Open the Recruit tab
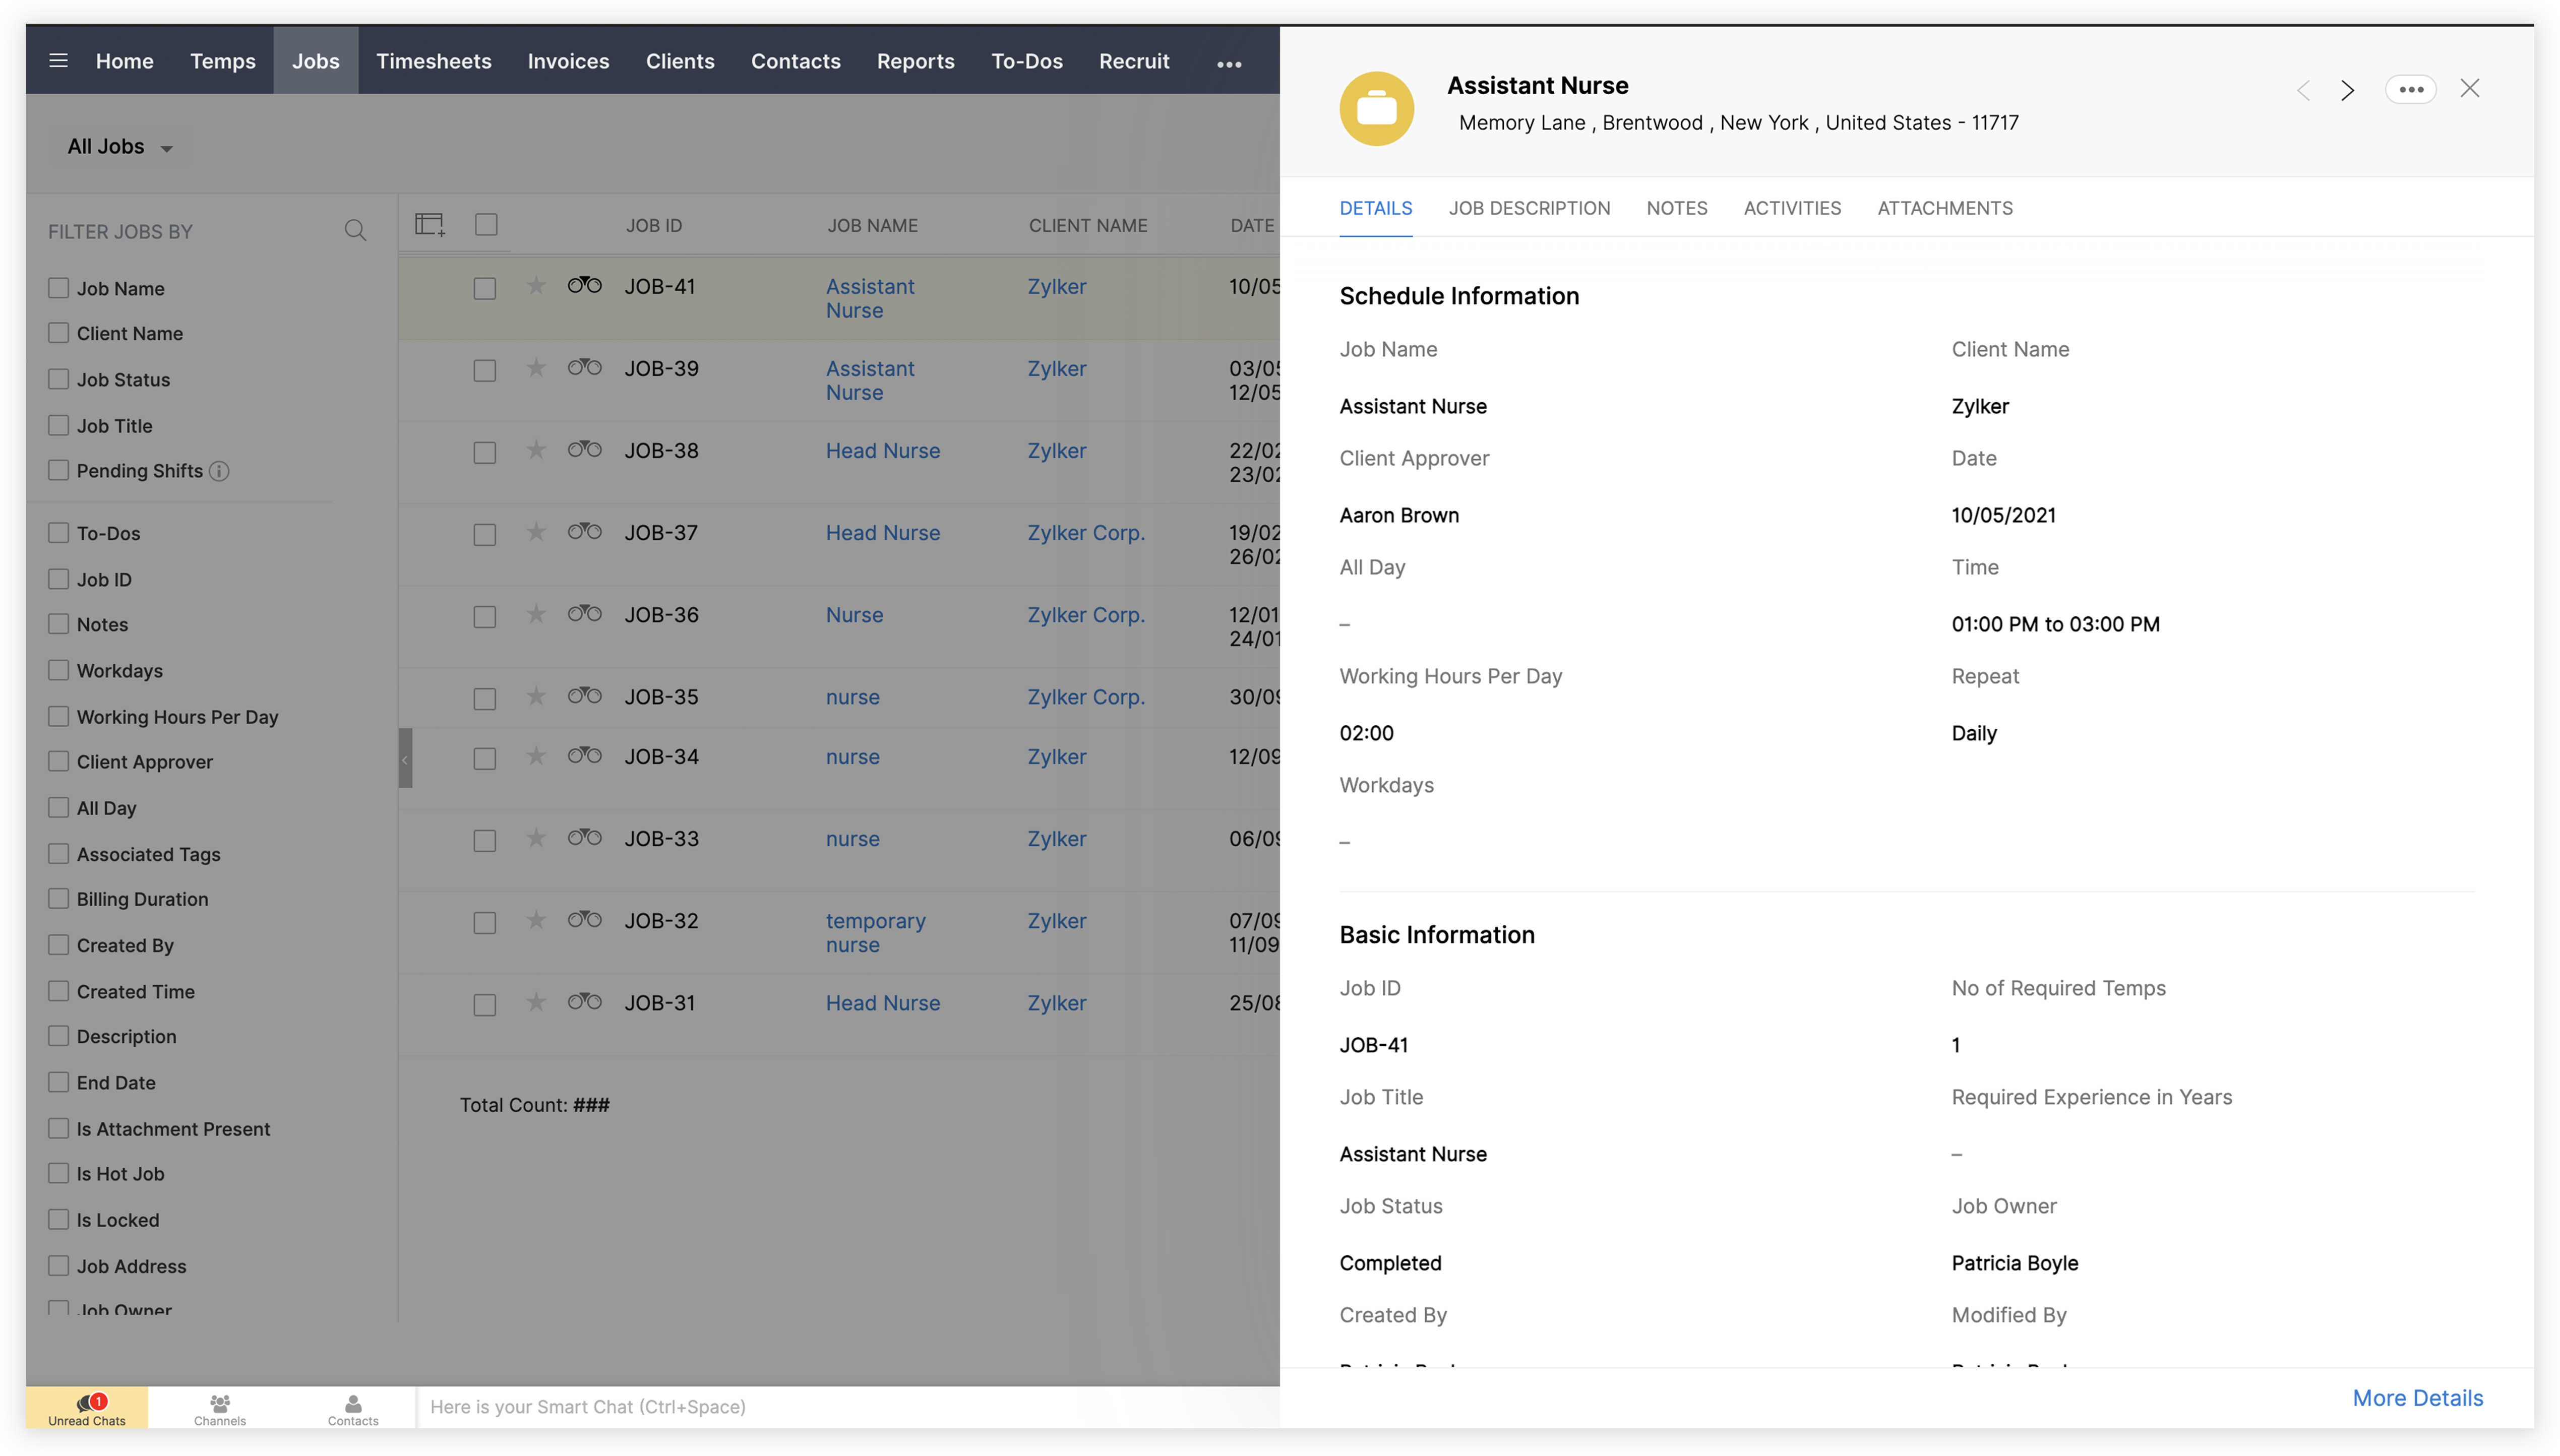This screenshot has height=1456, width=2560. click(1134, 61)
